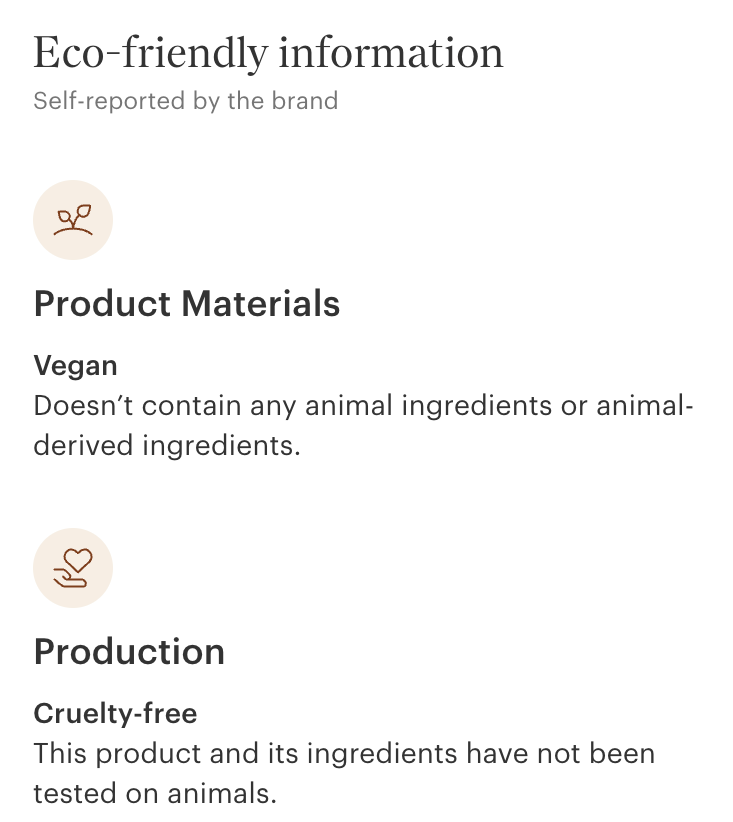Viewport: 733px width, 822px height.
Task: Click the word "animal-" ending the Vegan line
Action: point(645,406)
